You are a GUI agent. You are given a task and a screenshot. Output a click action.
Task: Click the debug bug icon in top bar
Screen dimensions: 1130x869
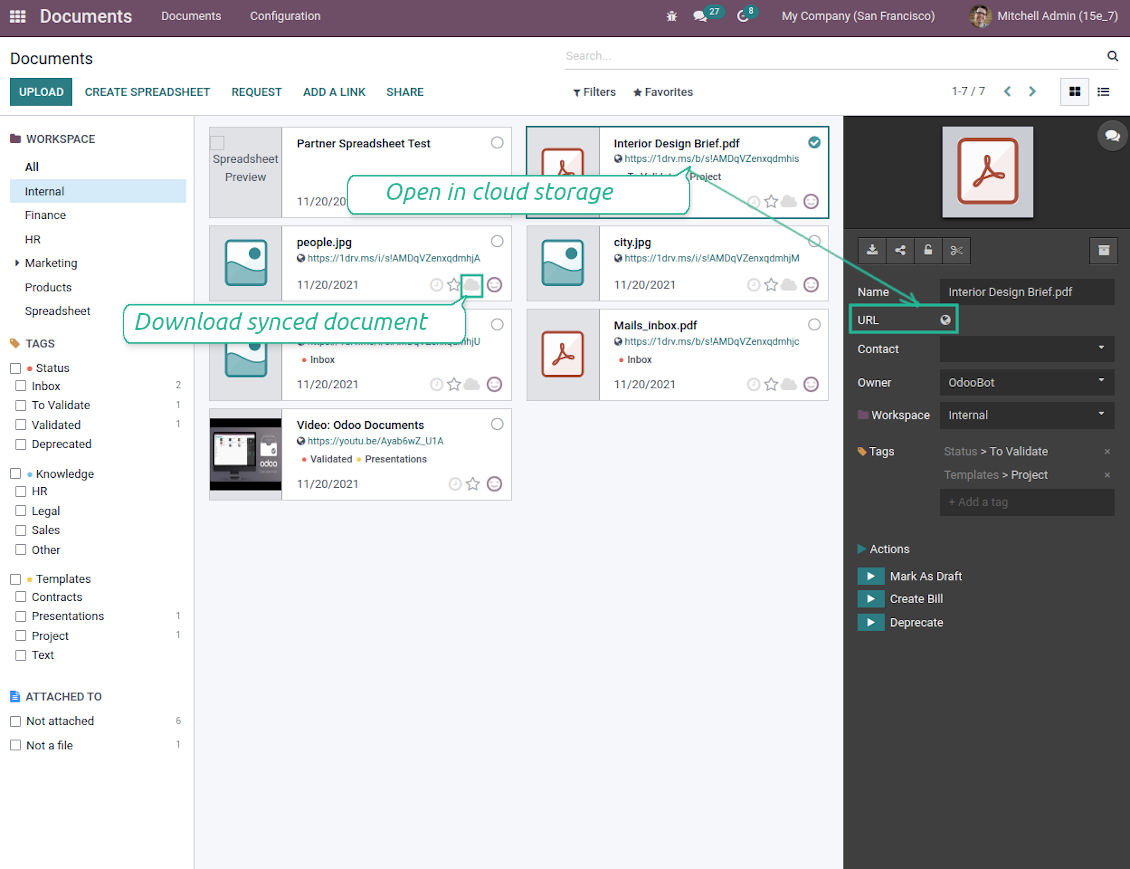pos(672,16)
